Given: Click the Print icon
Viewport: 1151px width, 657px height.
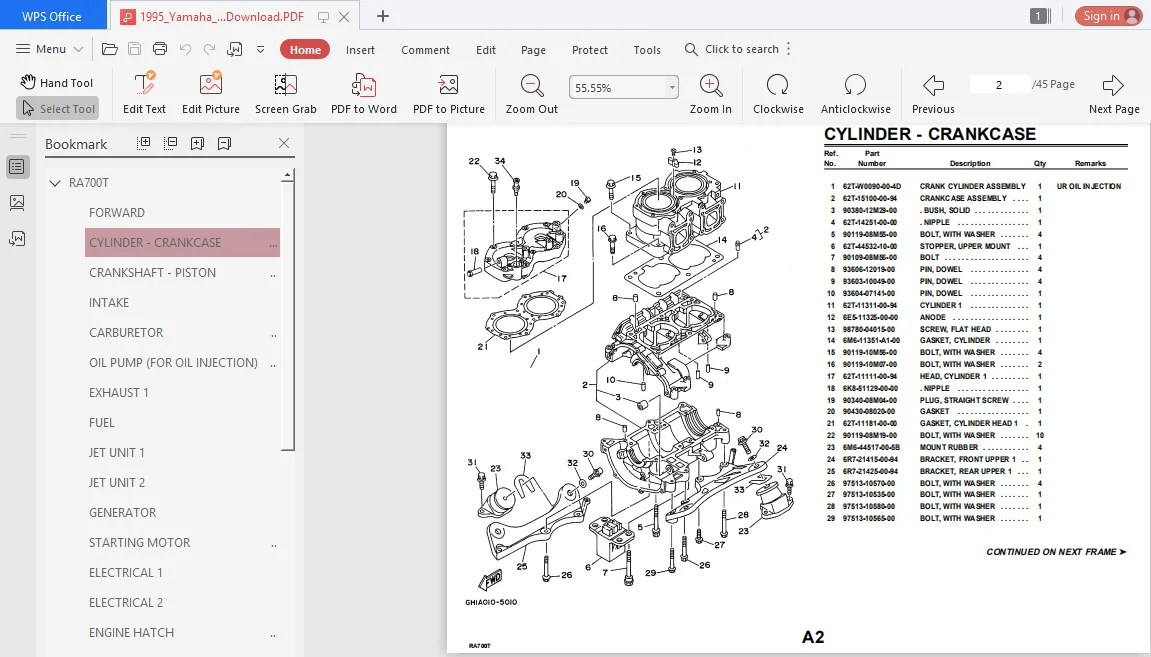Looking at the screenshot, I should point(159,49).
